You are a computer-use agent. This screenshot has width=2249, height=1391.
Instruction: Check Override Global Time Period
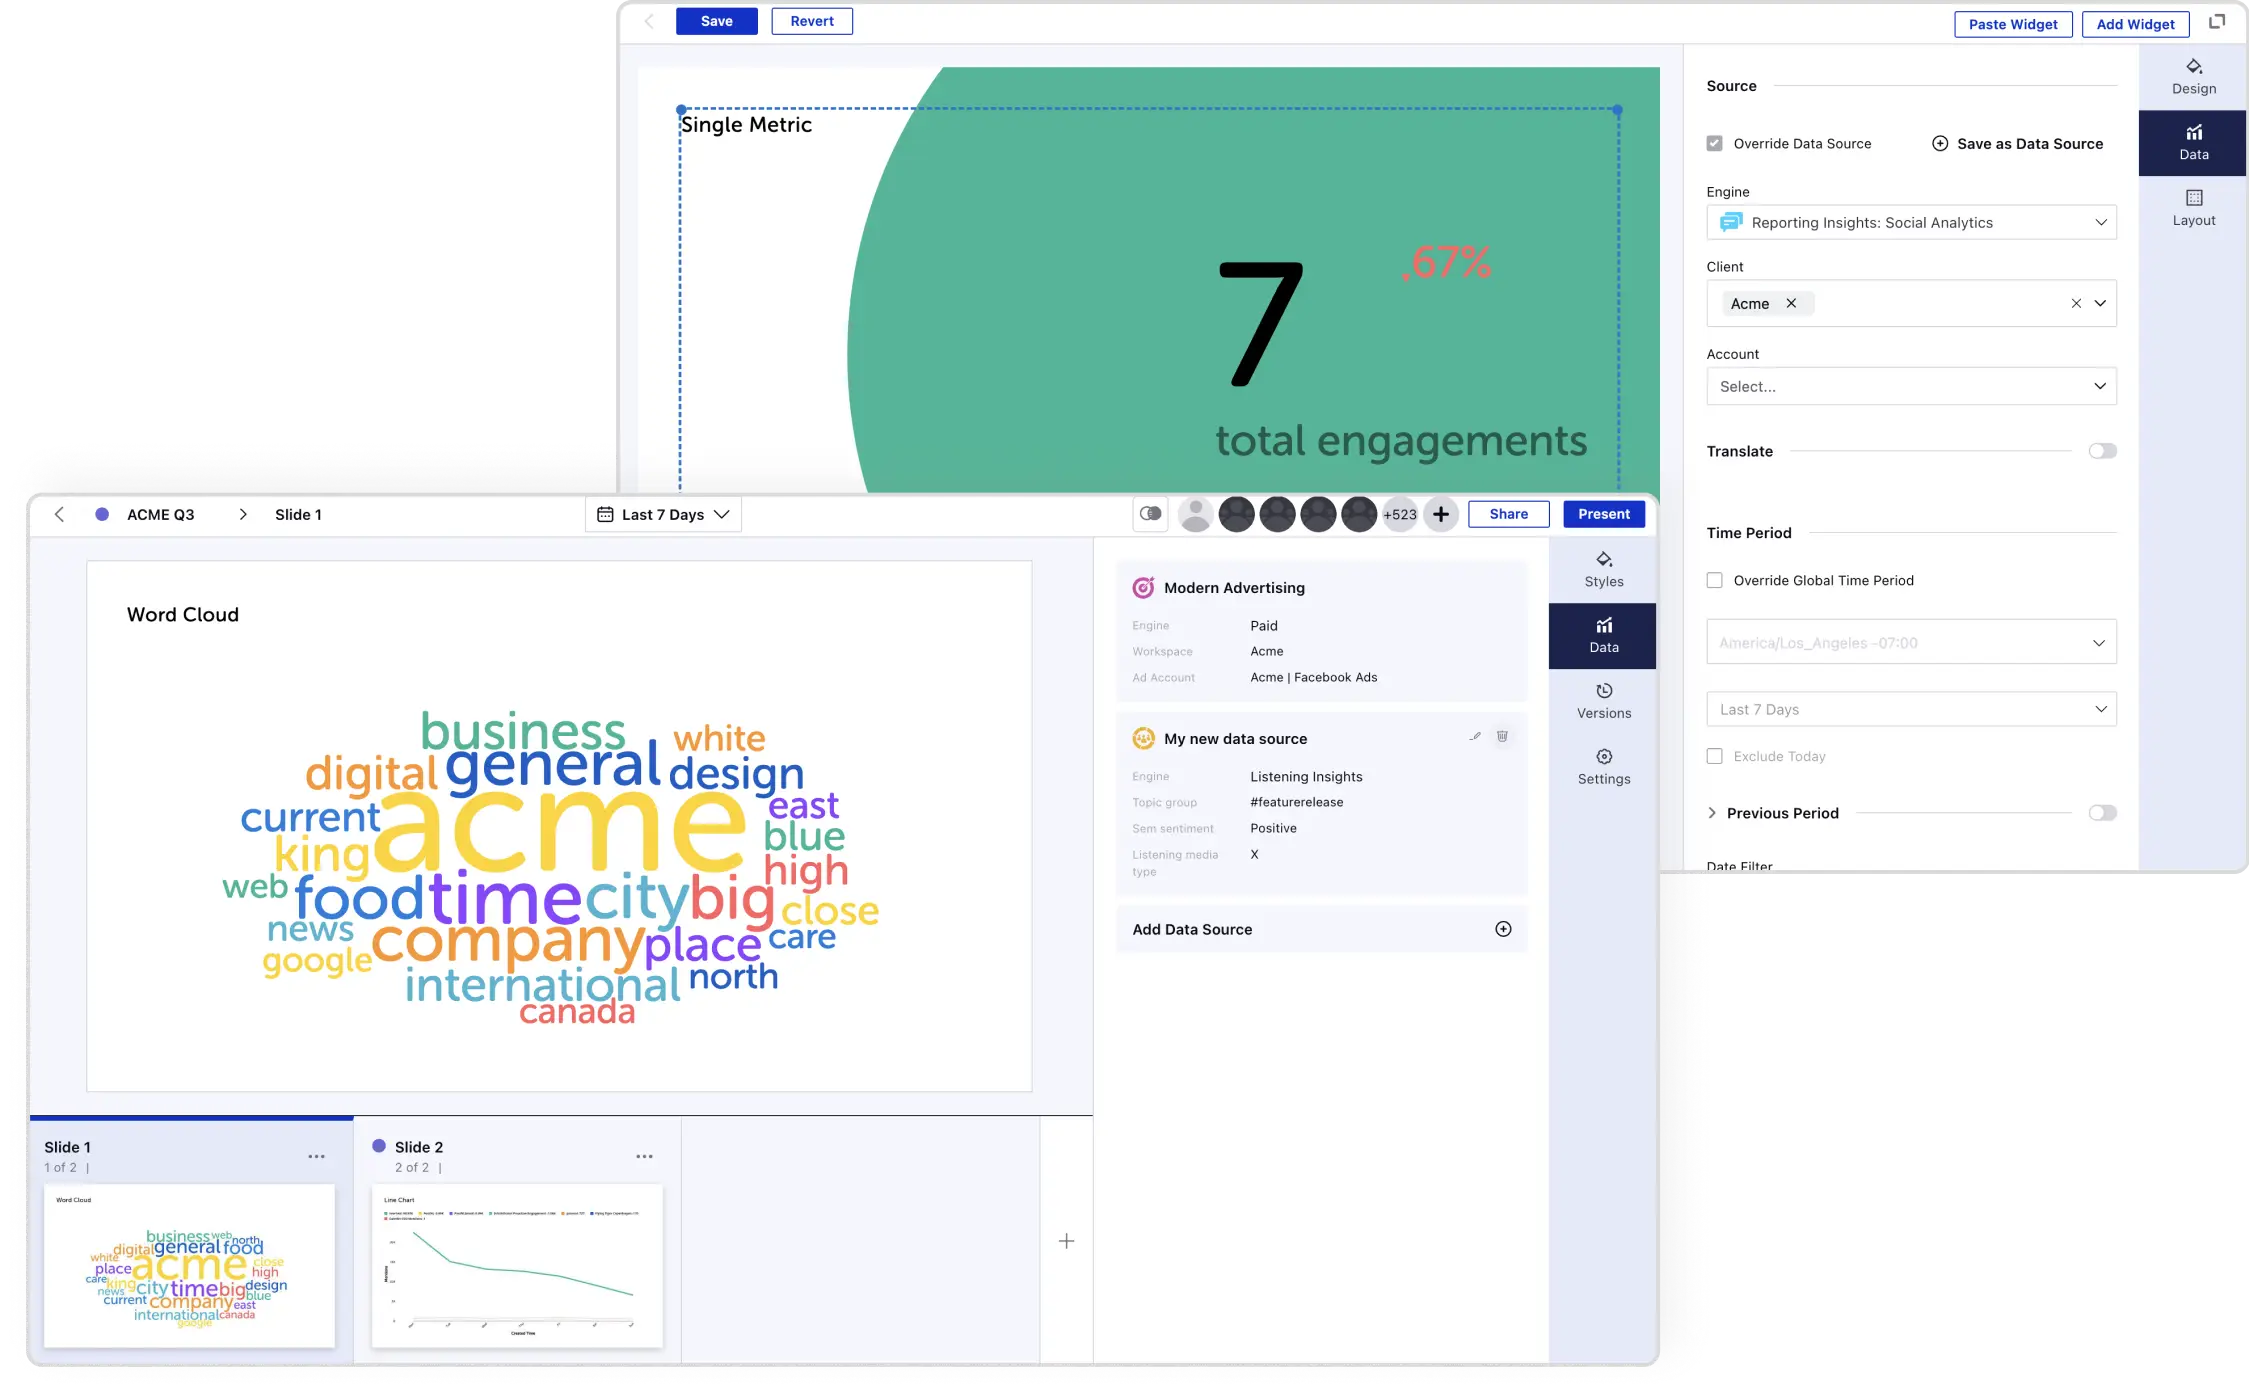pyautogui.click(x=1714, y=580)
